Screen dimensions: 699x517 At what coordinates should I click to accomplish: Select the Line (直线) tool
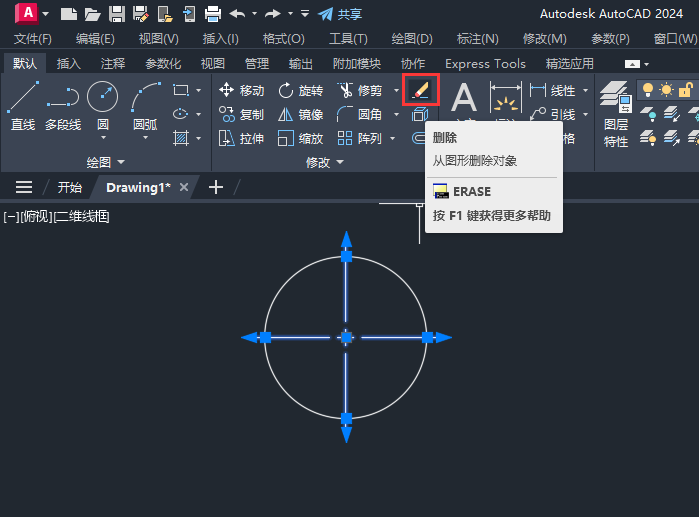tap(22, 106)
